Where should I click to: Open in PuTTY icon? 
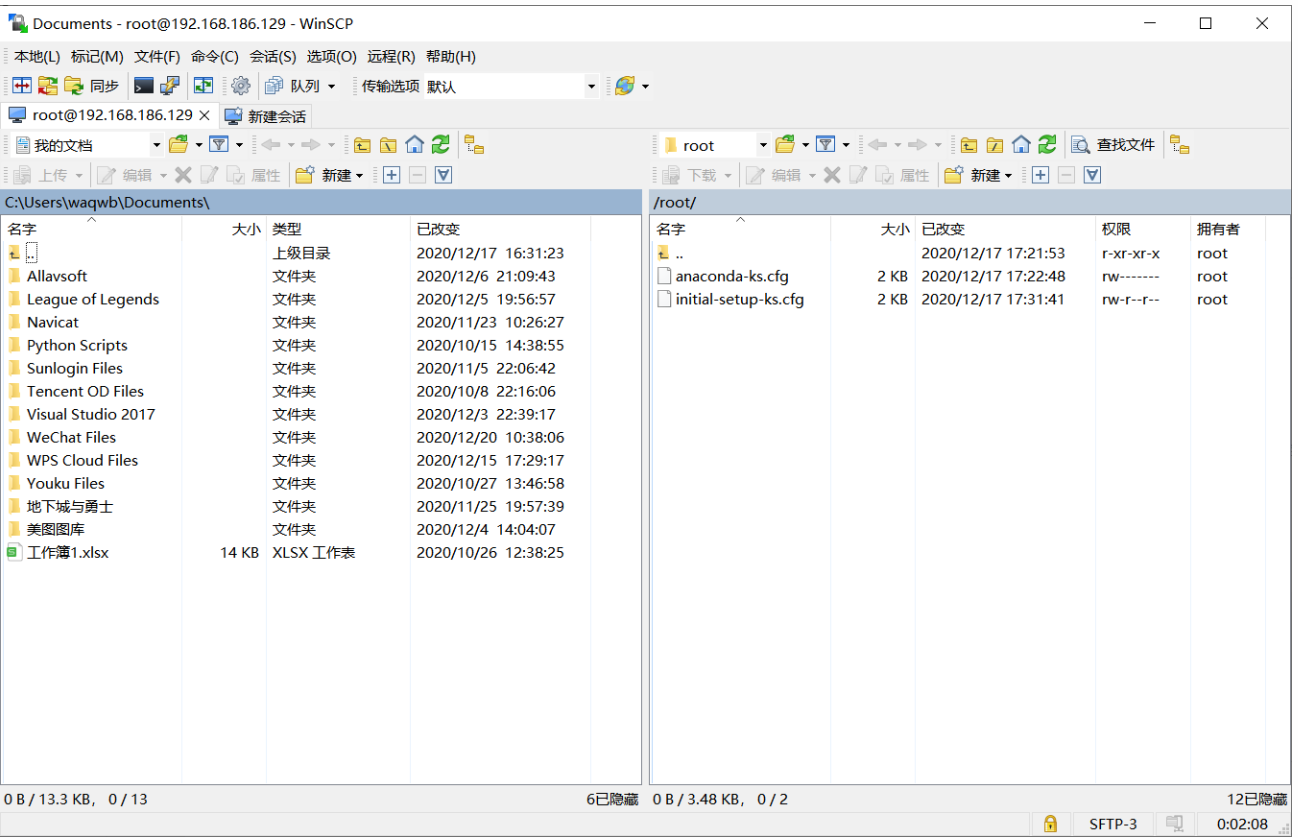tap(170, 86)
